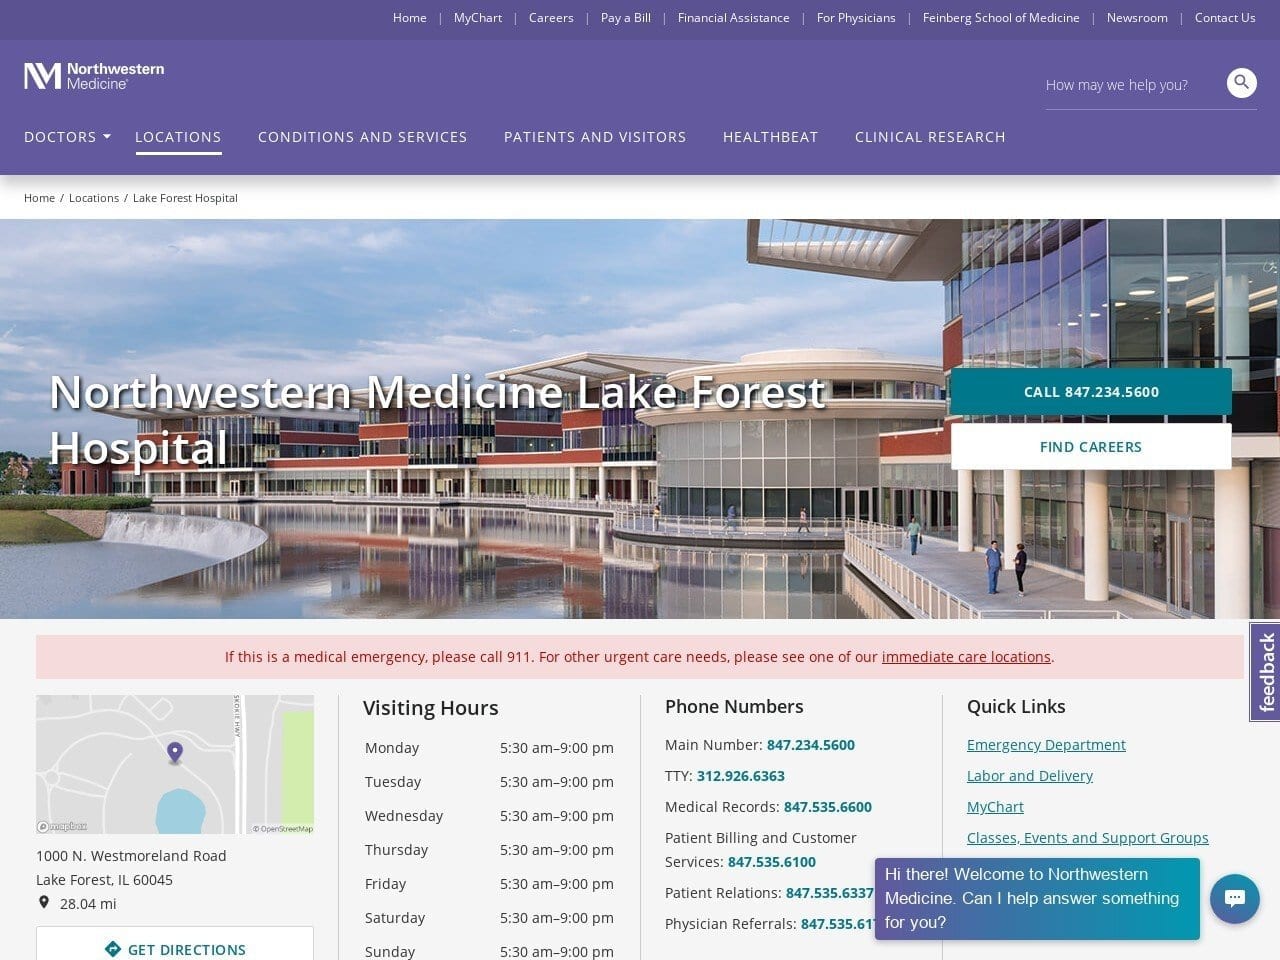Click hospital title heading text

pos(438,420)
